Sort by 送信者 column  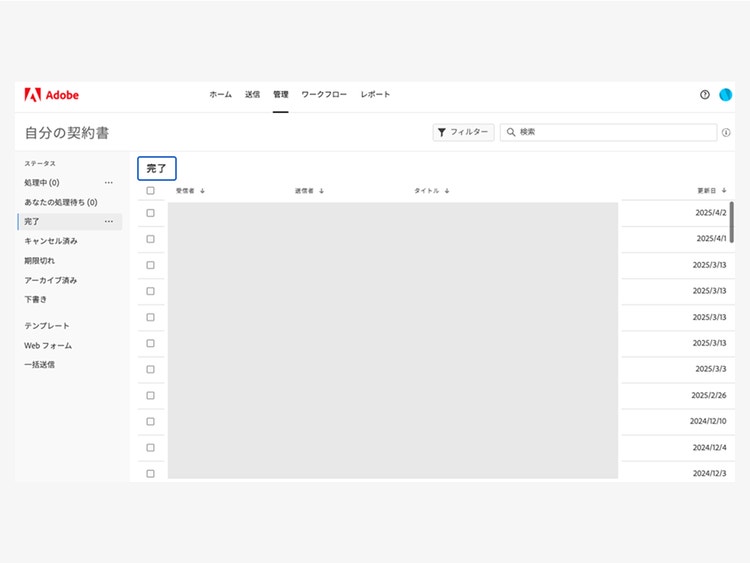click(x=309, y=191)
